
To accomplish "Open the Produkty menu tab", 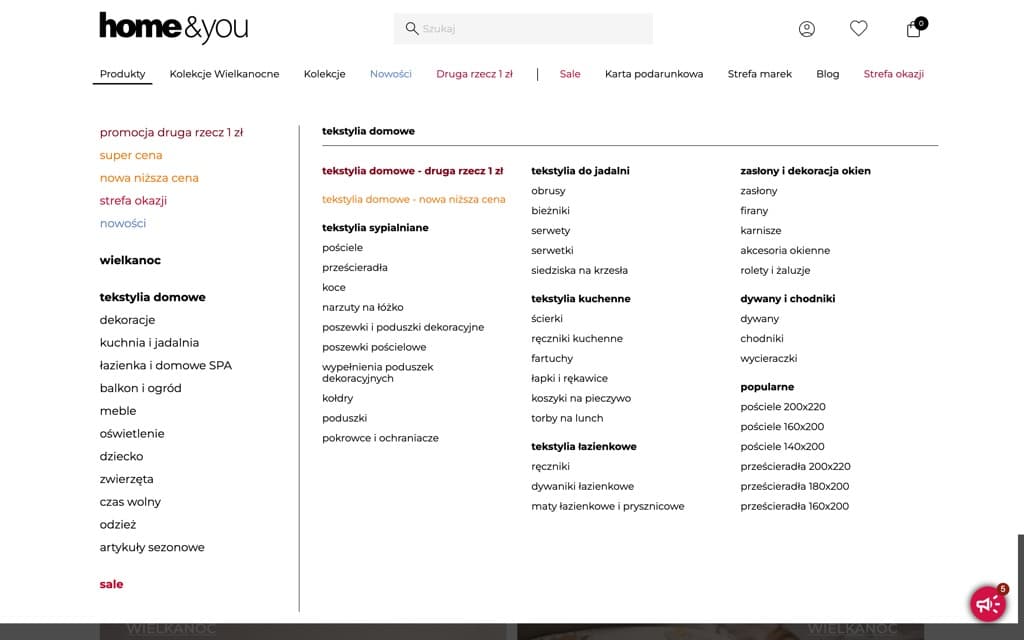I will 122,73.
